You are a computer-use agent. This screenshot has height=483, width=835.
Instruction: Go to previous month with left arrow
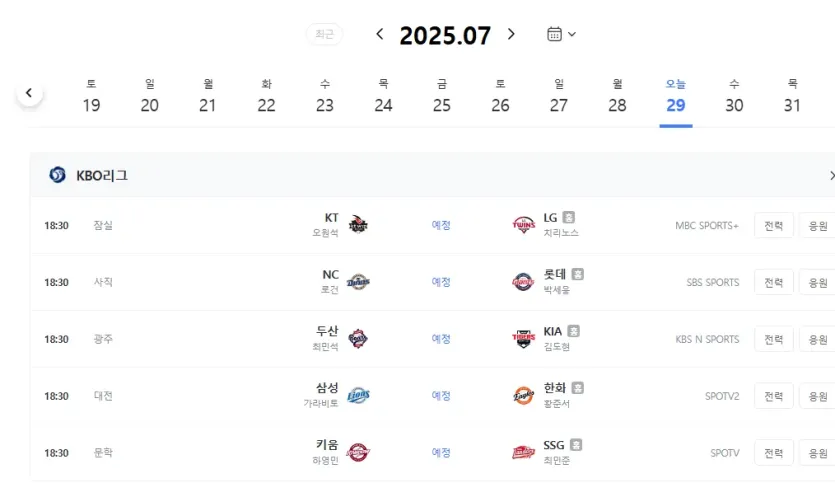click(x=380, y=34)
